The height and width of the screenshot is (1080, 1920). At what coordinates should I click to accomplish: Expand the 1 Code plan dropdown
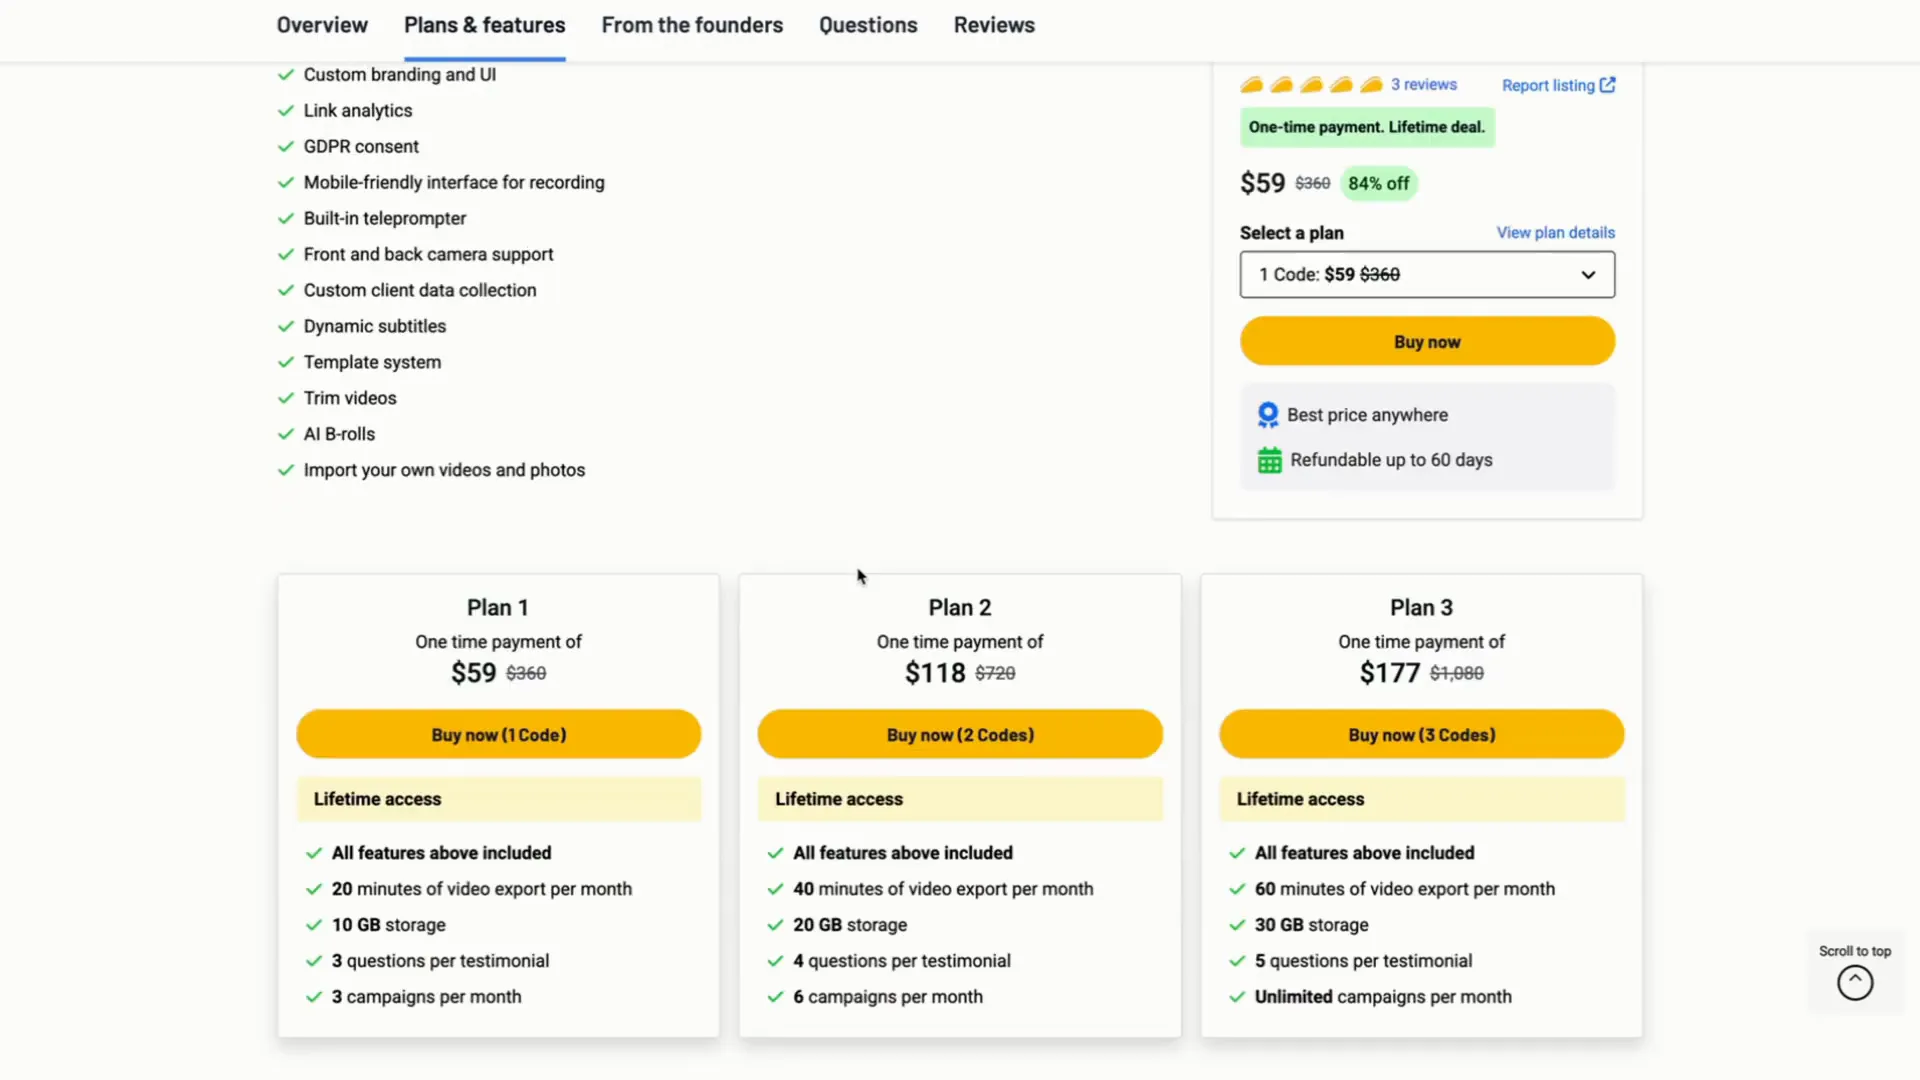click(1427, 274)
